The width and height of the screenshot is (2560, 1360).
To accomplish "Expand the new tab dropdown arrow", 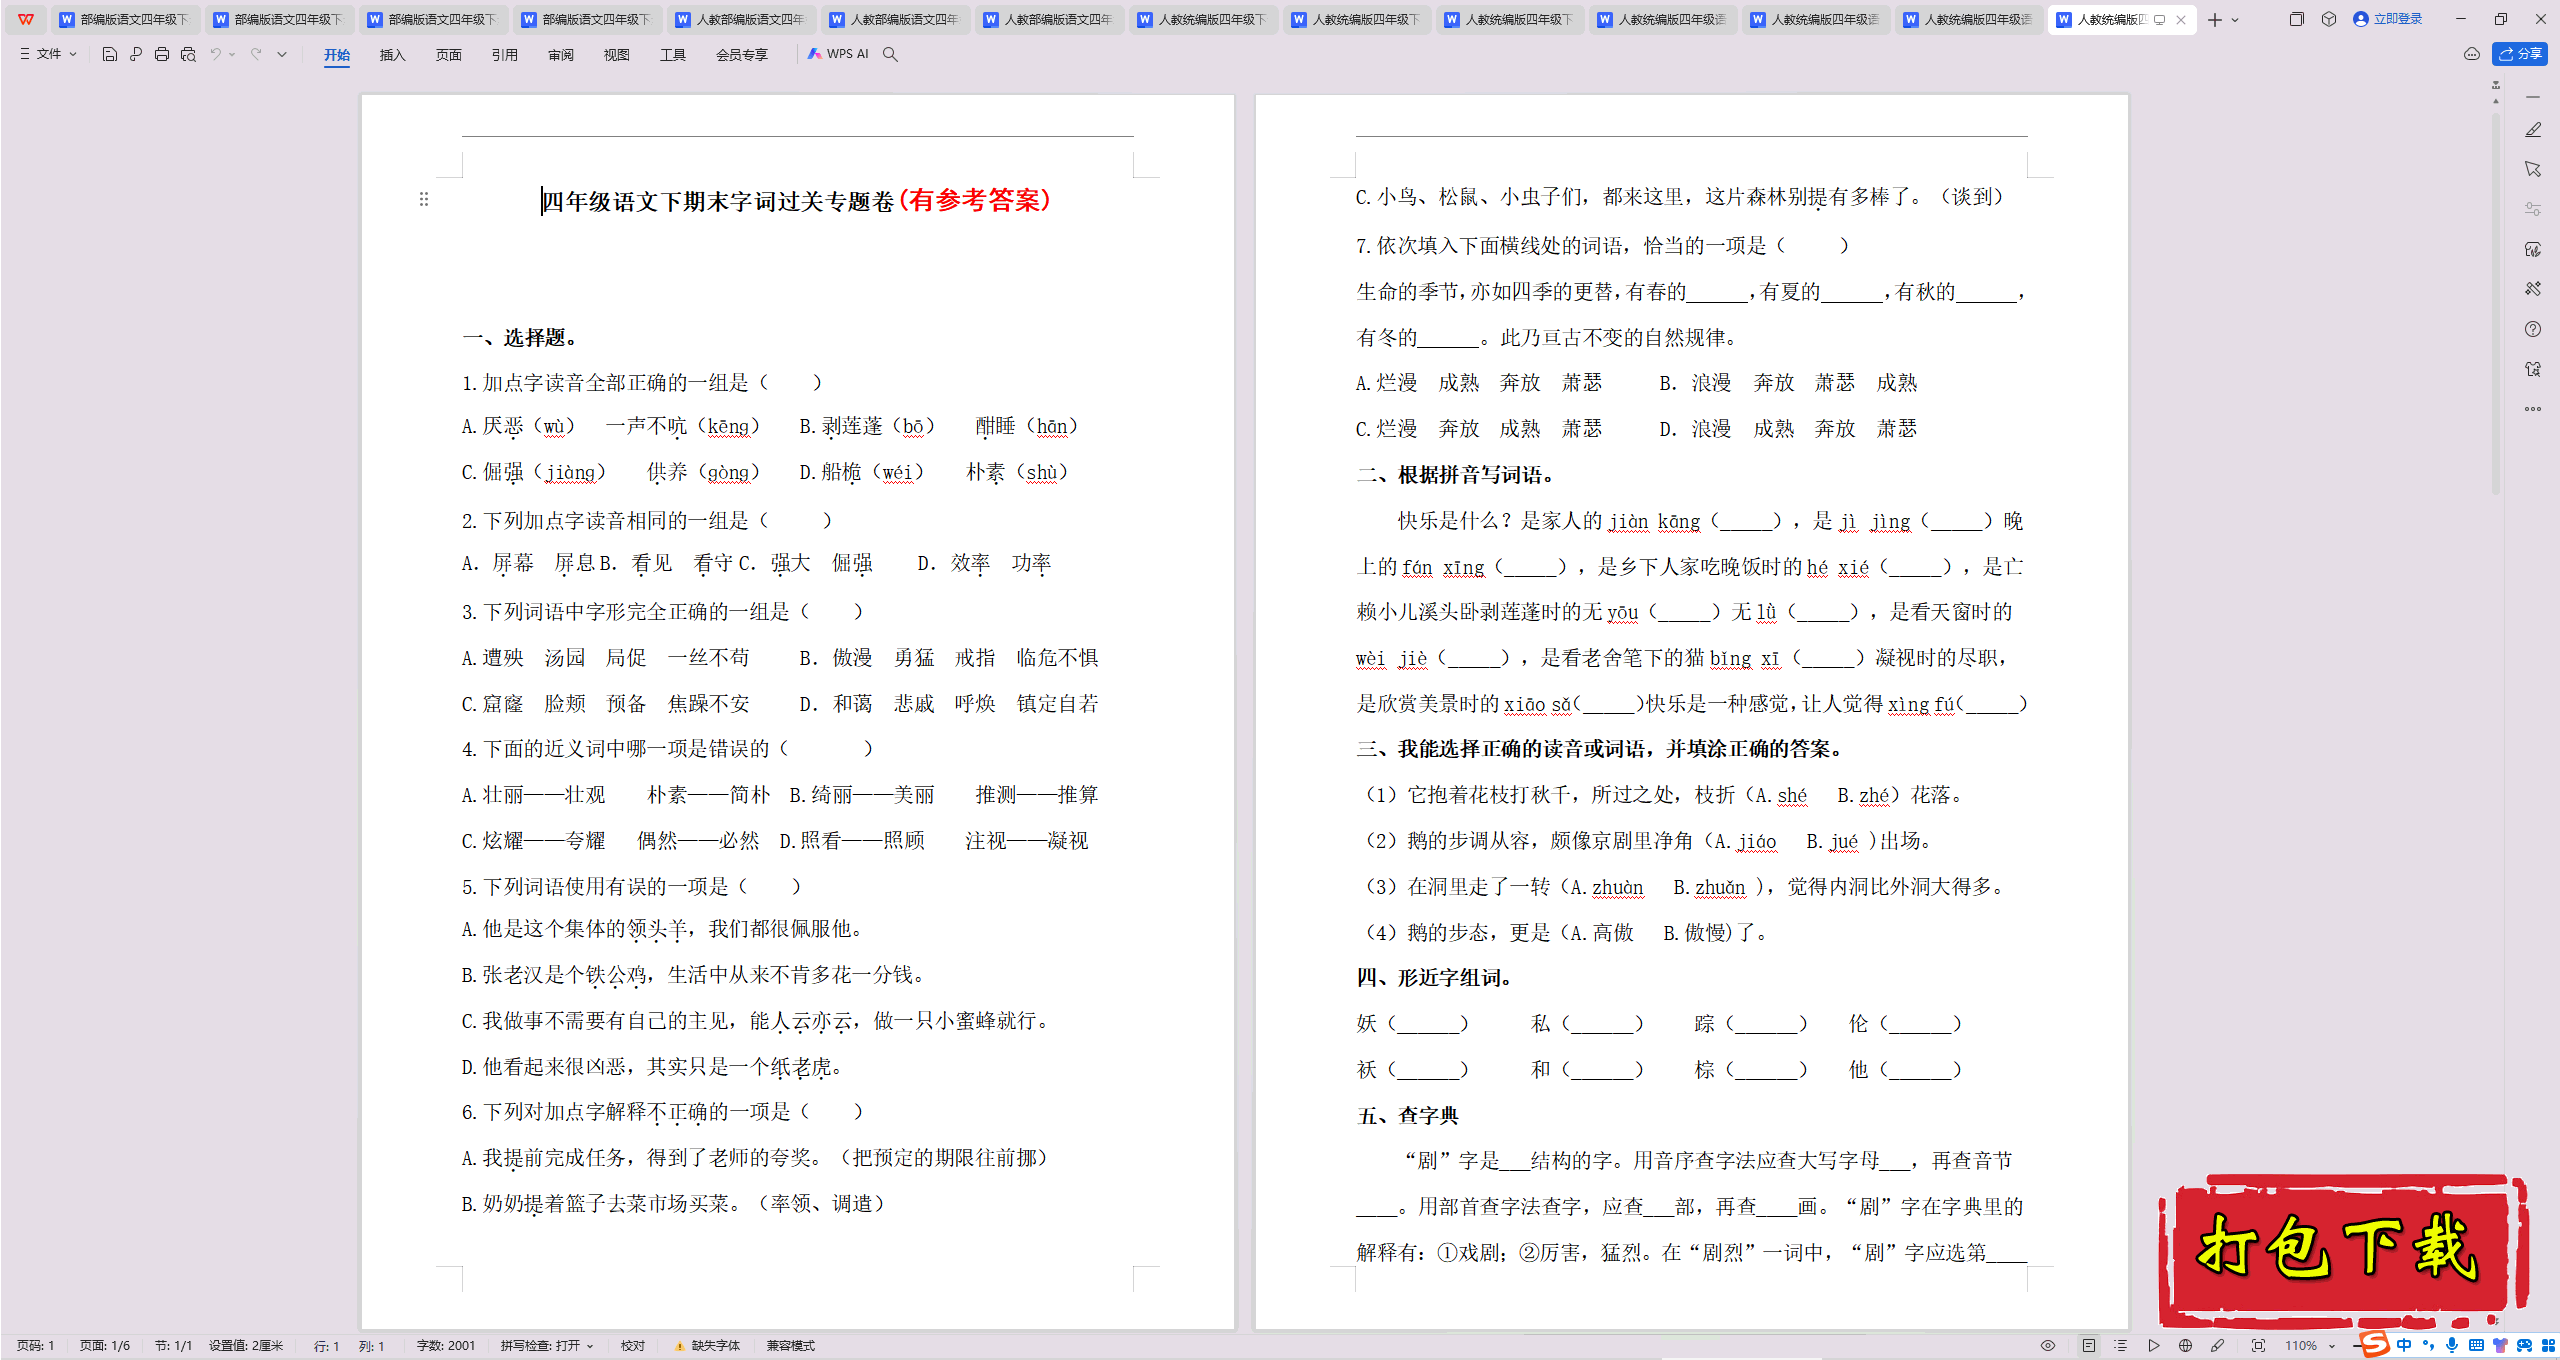I will coord(2235,19).
